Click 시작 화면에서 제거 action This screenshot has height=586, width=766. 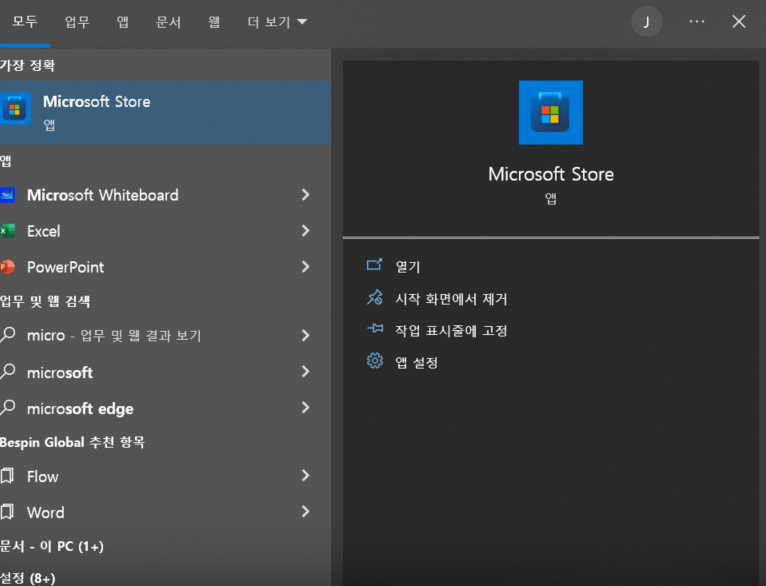click(x=451, y=298)
